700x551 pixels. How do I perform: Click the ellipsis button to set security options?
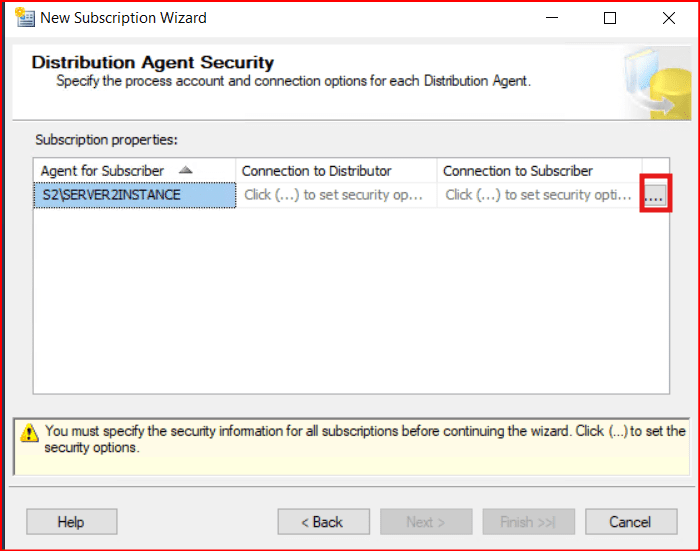click(x=654, y=195)
